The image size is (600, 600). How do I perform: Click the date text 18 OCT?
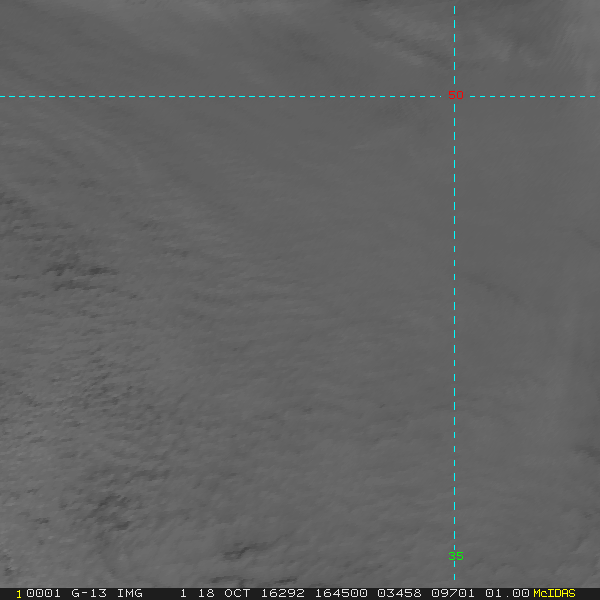coord(224,593)
